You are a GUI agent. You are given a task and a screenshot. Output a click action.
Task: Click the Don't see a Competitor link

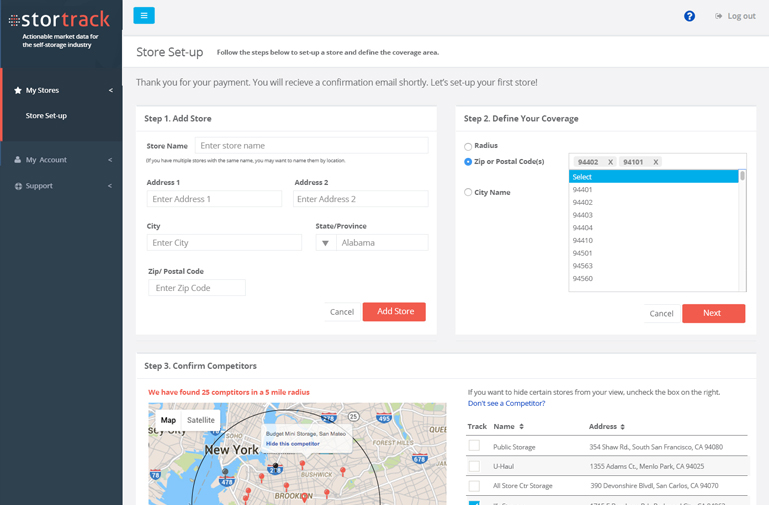506,403
